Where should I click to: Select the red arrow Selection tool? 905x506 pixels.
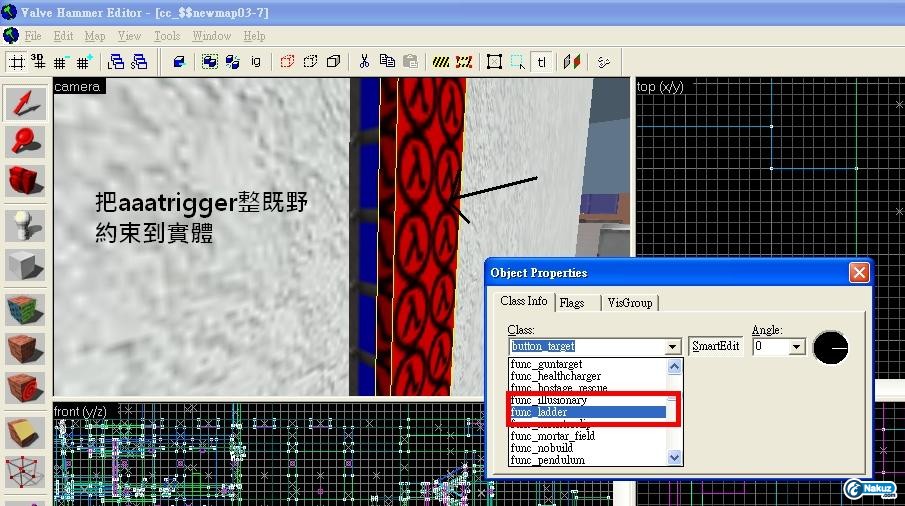25,104
